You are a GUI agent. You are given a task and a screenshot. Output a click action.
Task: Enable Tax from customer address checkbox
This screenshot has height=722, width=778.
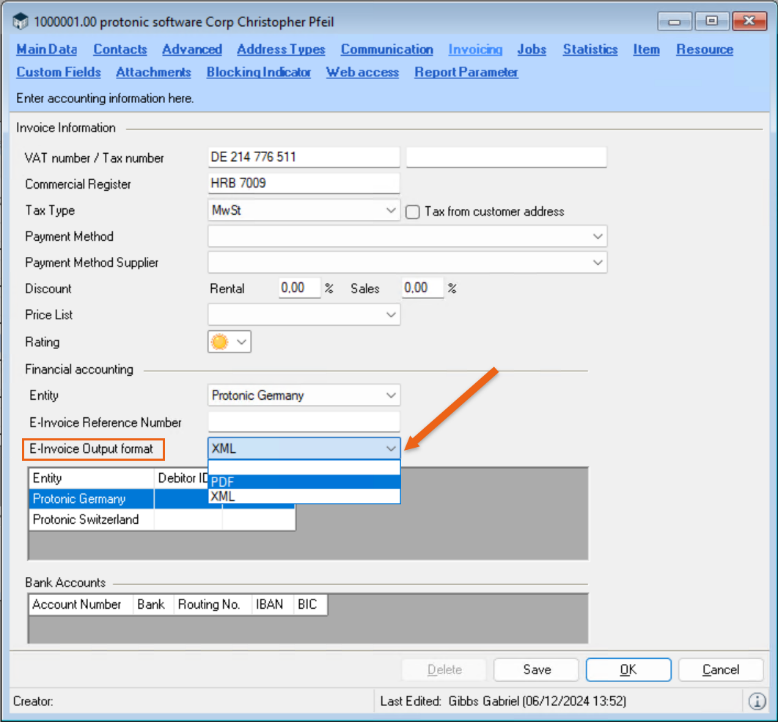click(x=413, y=211)
